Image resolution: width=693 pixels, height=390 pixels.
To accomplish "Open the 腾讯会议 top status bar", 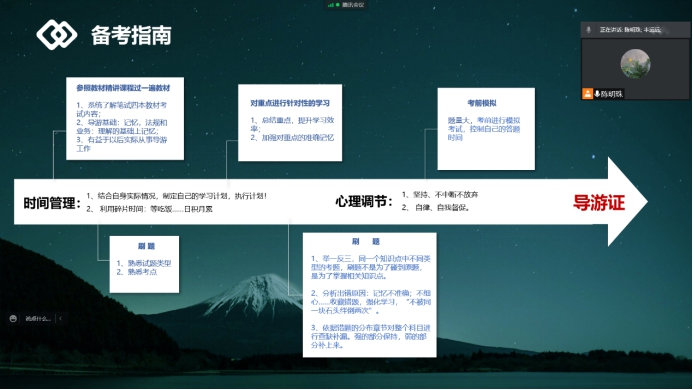I will click(x=346, y=5).
